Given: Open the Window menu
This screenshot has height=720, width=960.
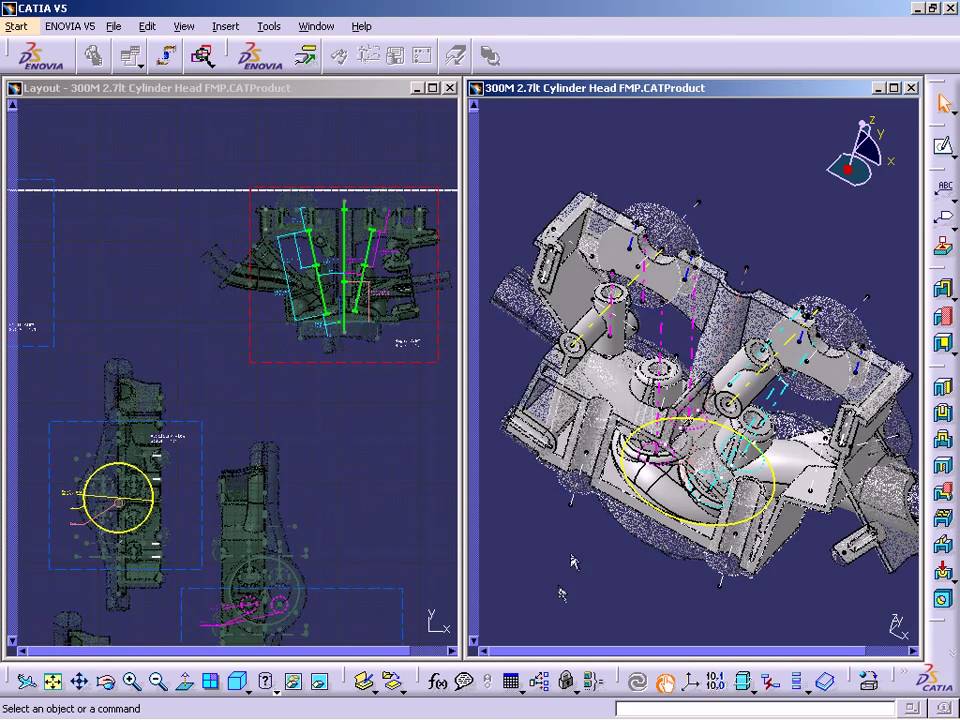Looking at the screenshot, I should tap(316, 26).
